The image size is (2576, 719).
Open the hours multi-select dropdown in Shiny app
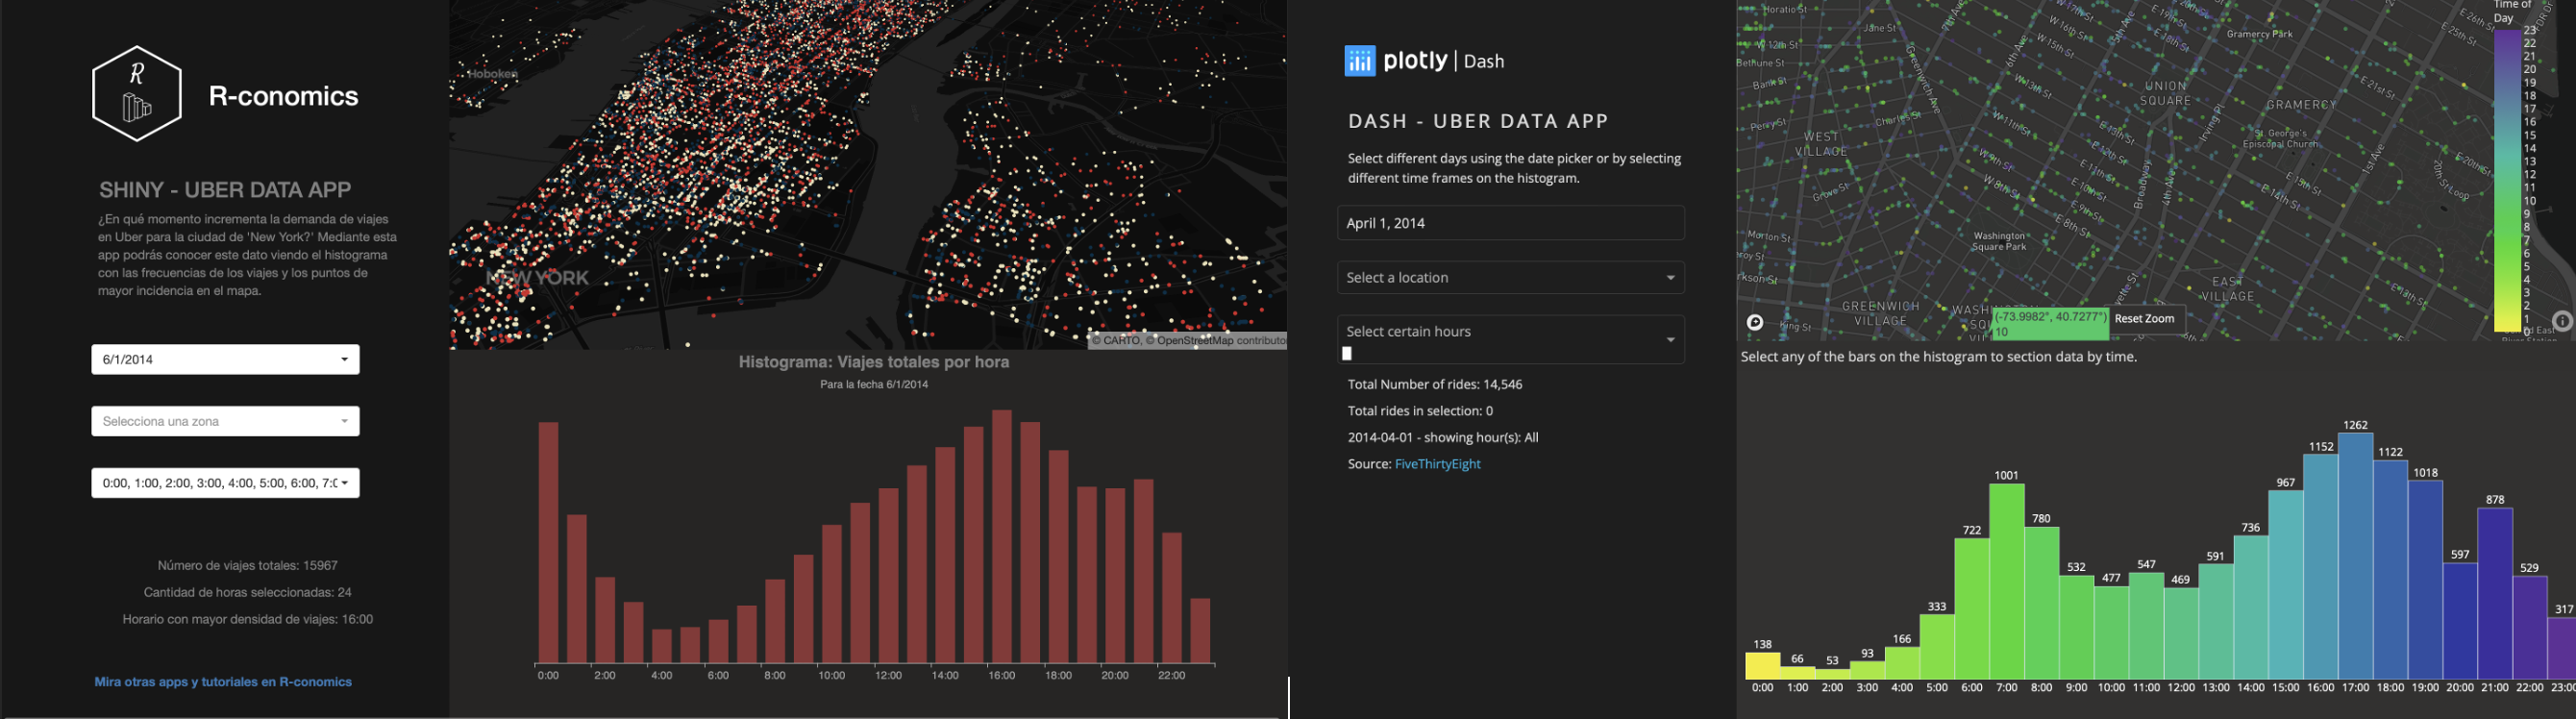pyautogui.click(x=225, y=483)
